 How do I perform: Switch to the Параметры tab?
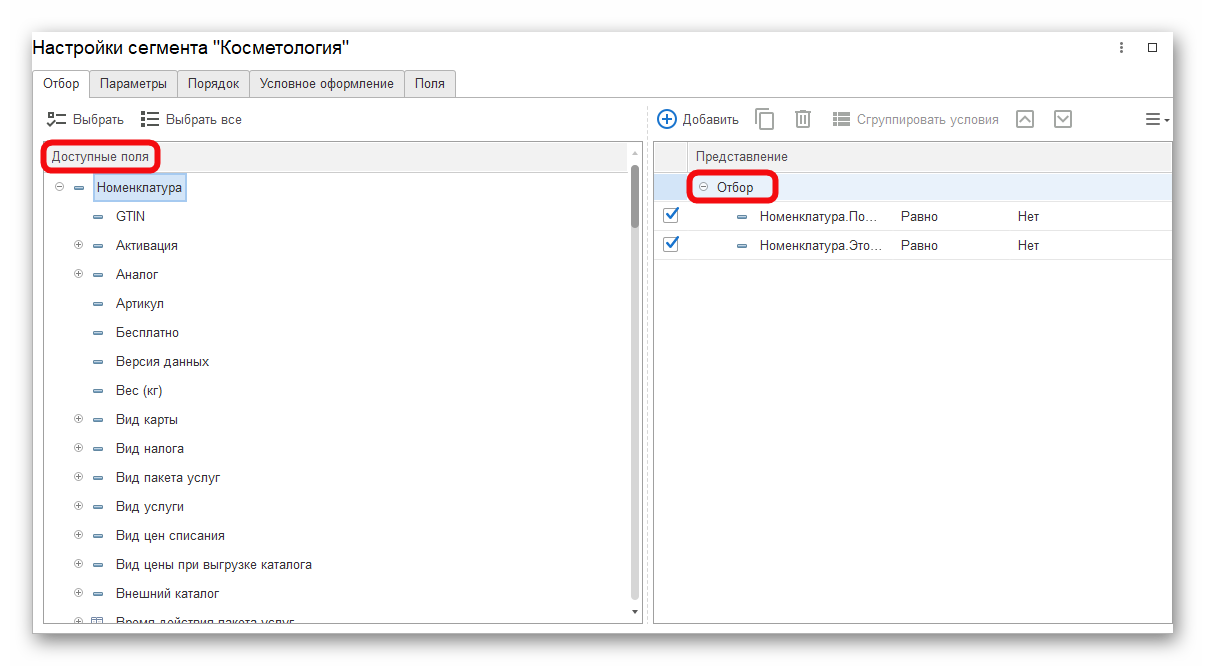tap(134, 84)
